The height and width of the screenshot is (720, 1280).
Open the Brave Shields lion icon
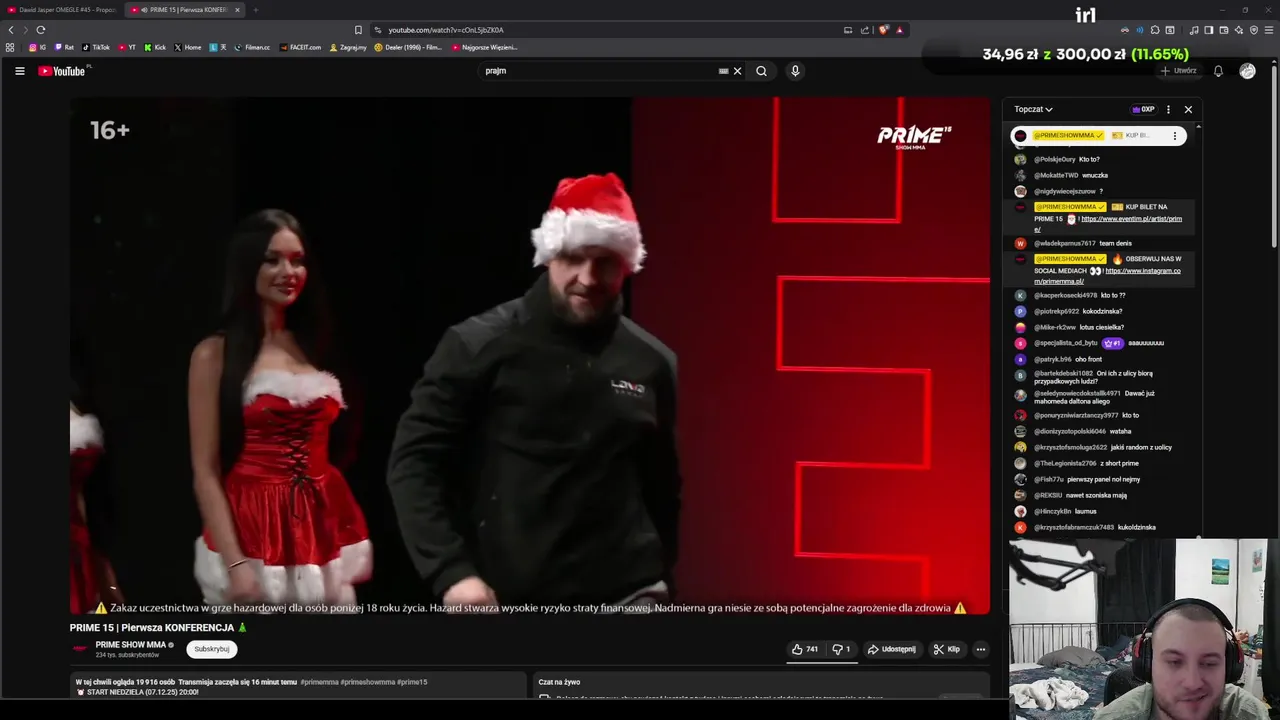(x=883, y=30)
